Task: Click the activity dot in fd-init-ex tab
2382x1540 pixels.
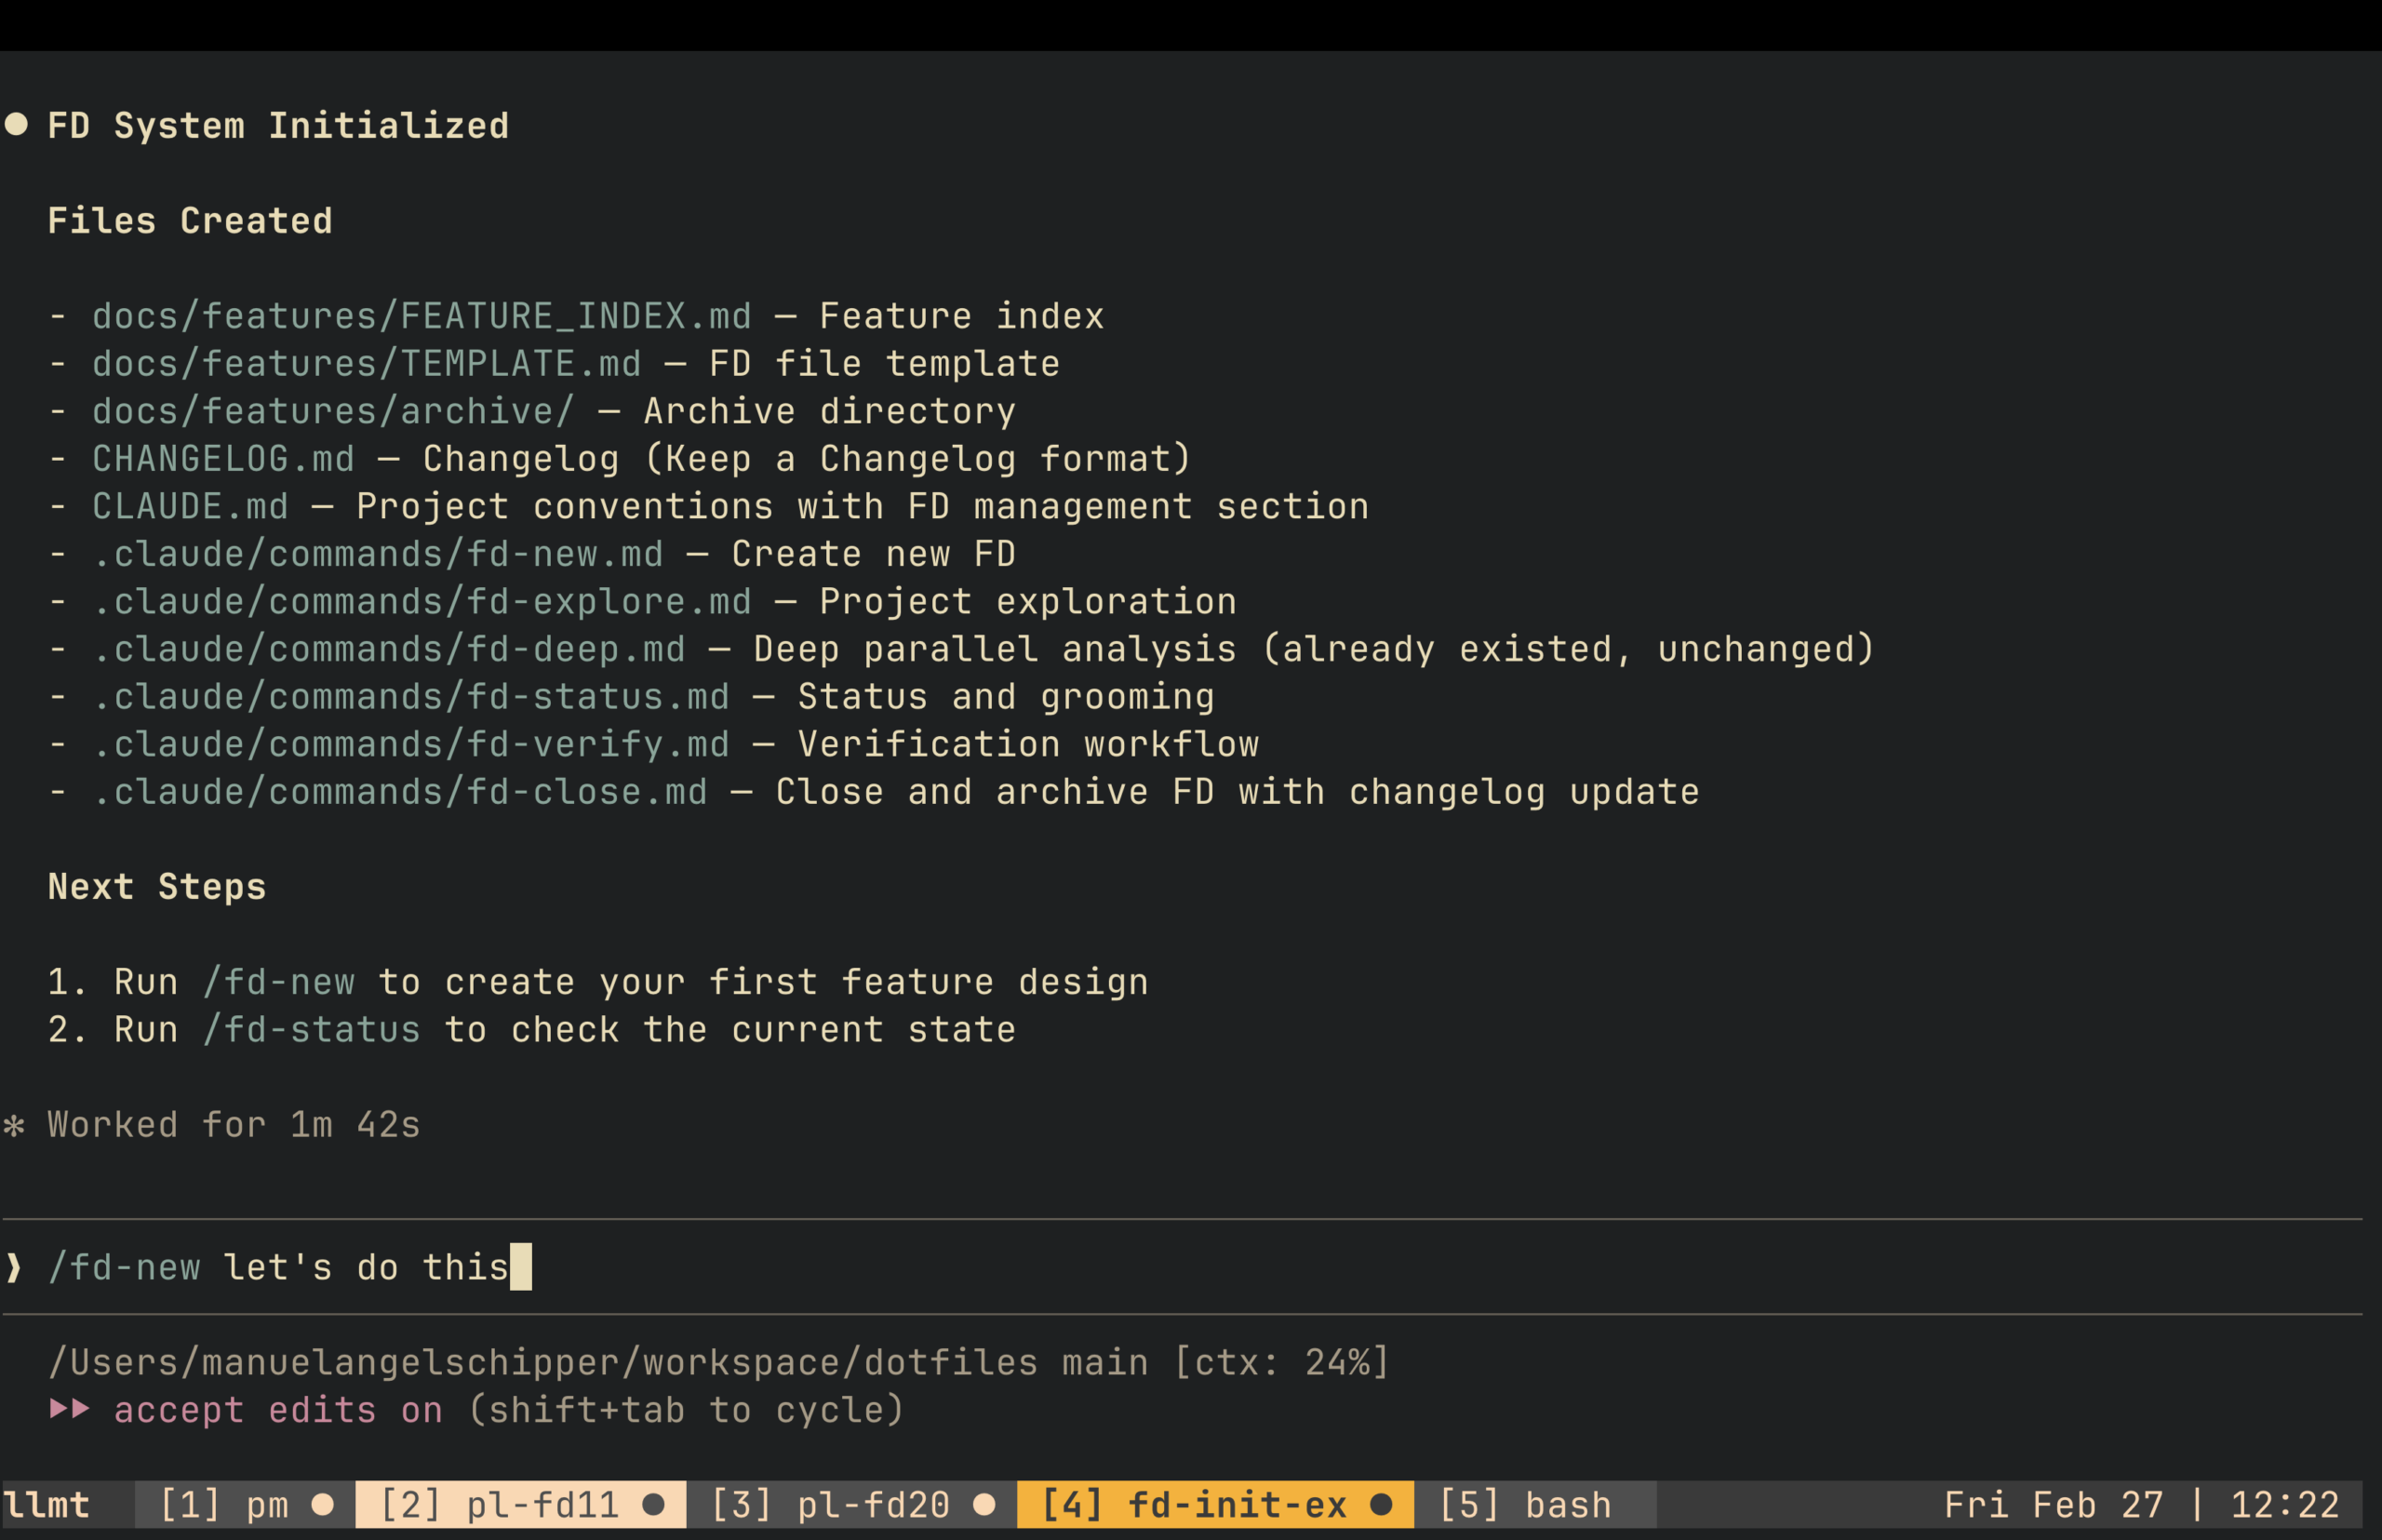Action: (1381, 1504)
